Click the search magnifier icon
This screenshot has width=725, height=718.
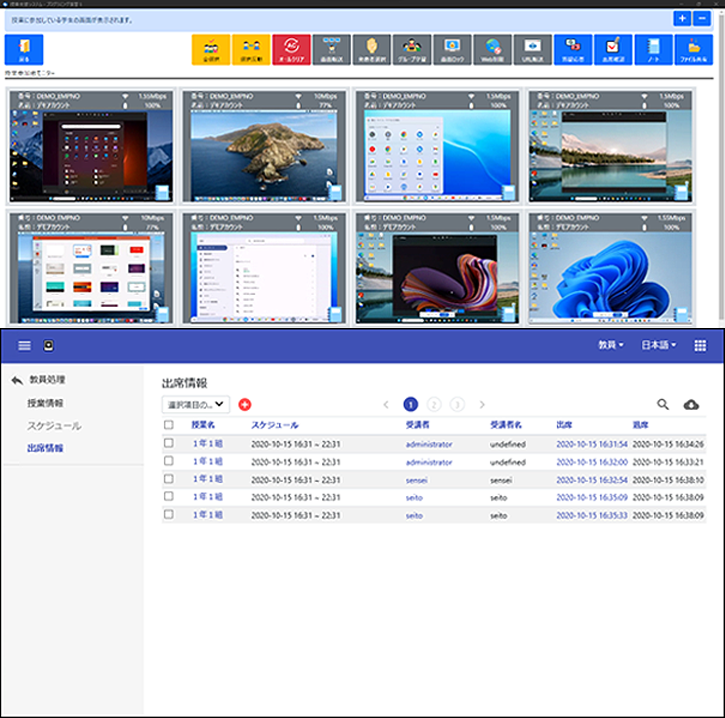[x=662, y=404]
